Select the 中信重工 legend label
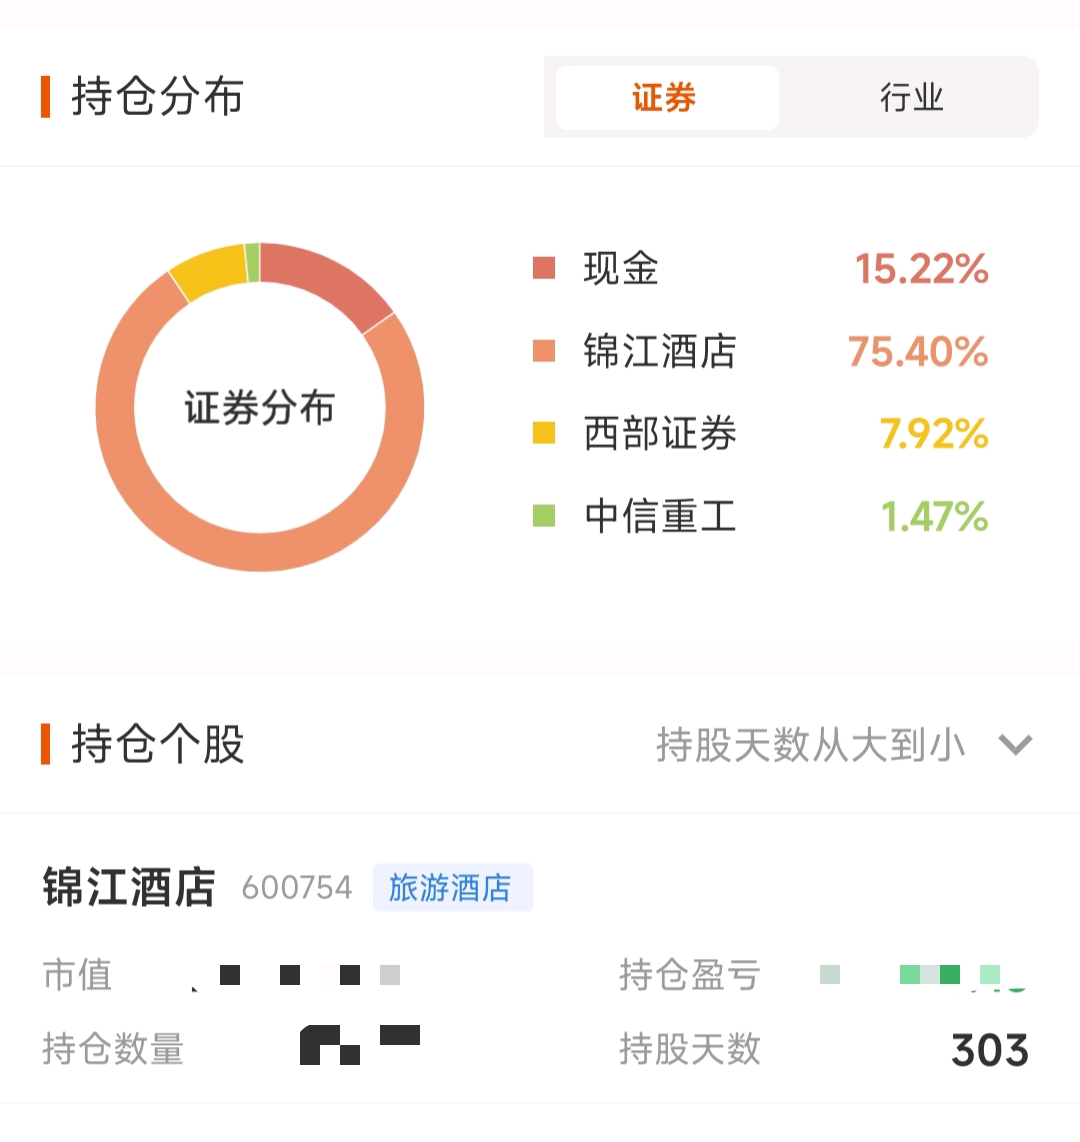Screen dimensions: 1080x1142 click(660, 516)
